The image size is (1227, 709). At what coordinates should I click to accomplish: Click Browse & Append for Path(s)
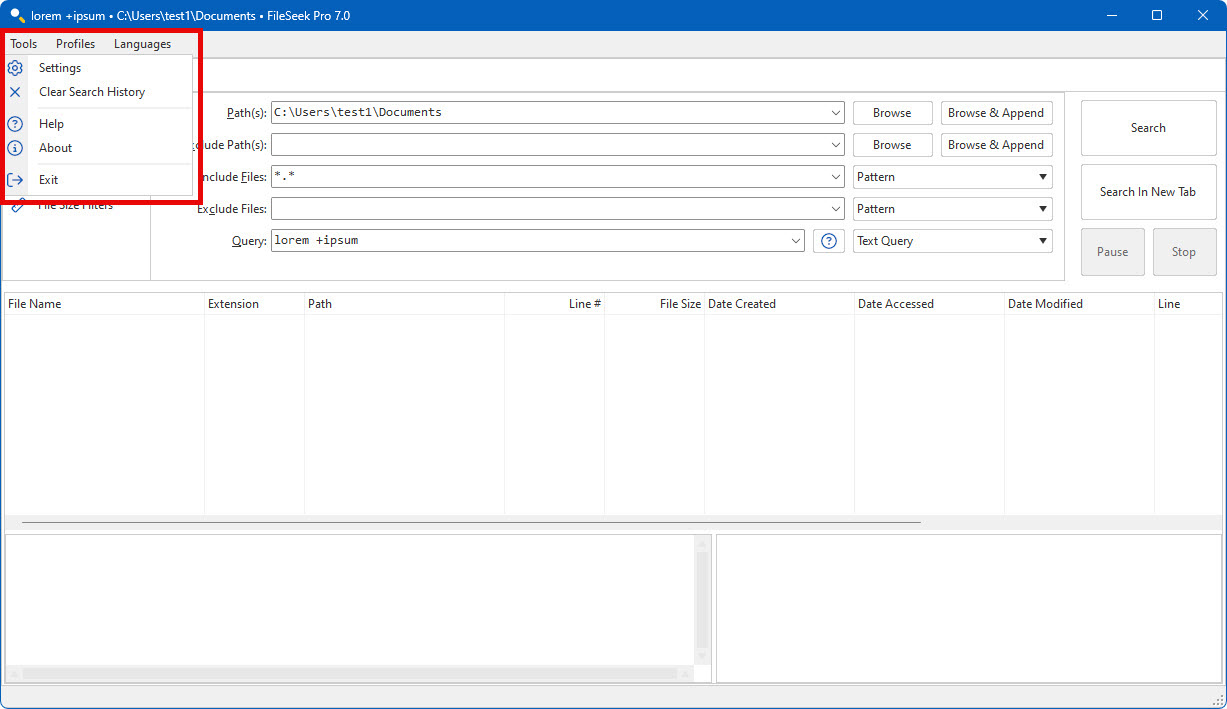(996, 113)
